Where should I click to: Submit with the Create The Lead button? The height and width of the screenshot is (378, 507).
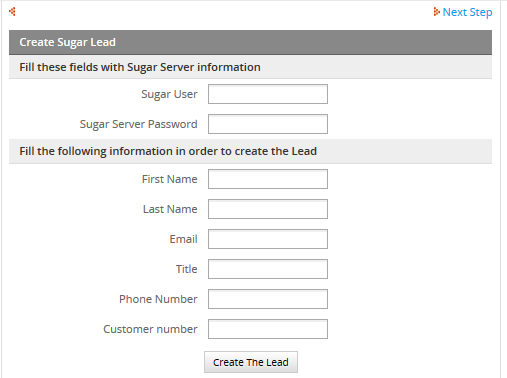pyautogui.click(x=251, y=362)
